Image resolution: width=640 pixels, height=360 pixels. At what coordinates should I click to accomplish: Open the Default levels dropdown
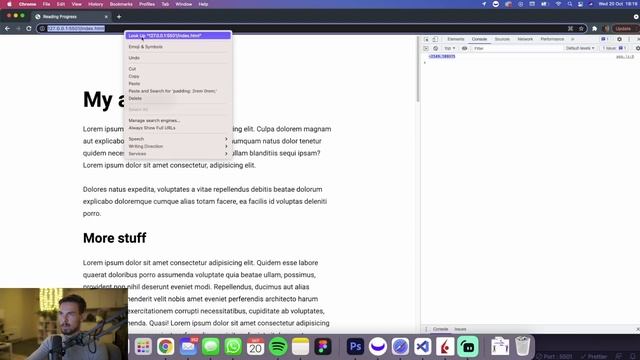click(580, 48)
